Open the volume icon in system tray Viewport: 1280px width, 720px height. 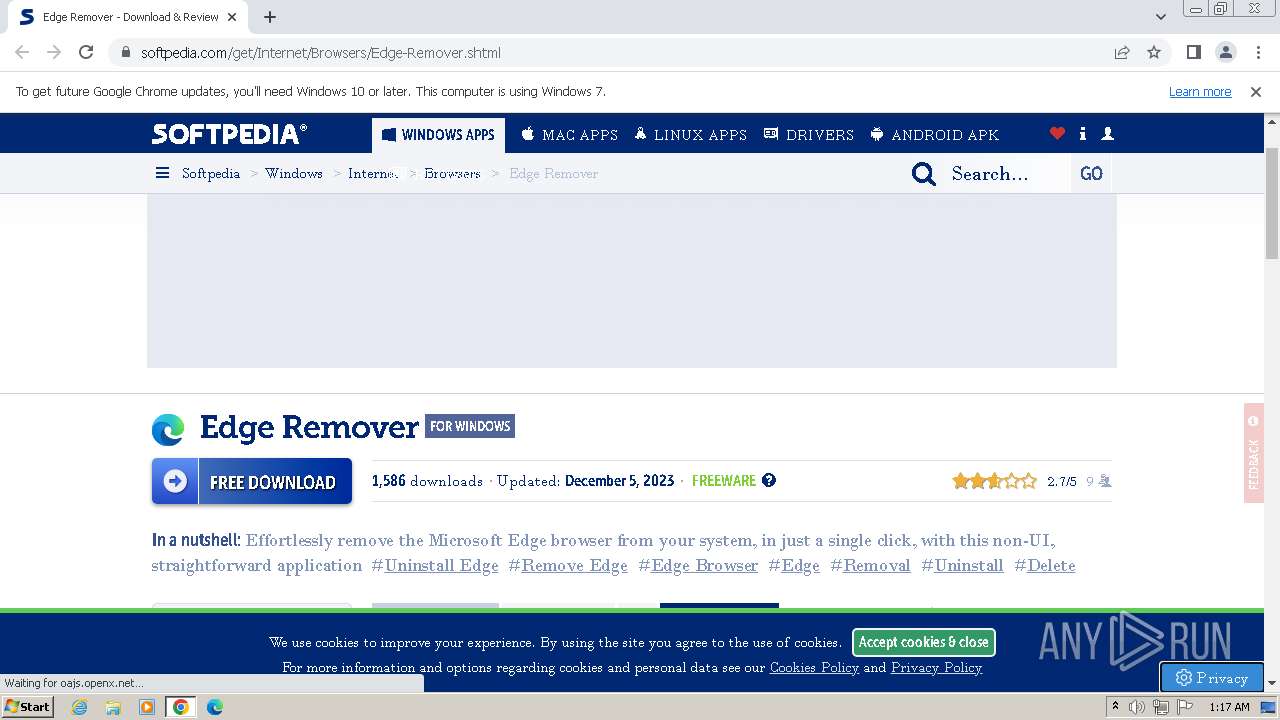(1137, 707)
